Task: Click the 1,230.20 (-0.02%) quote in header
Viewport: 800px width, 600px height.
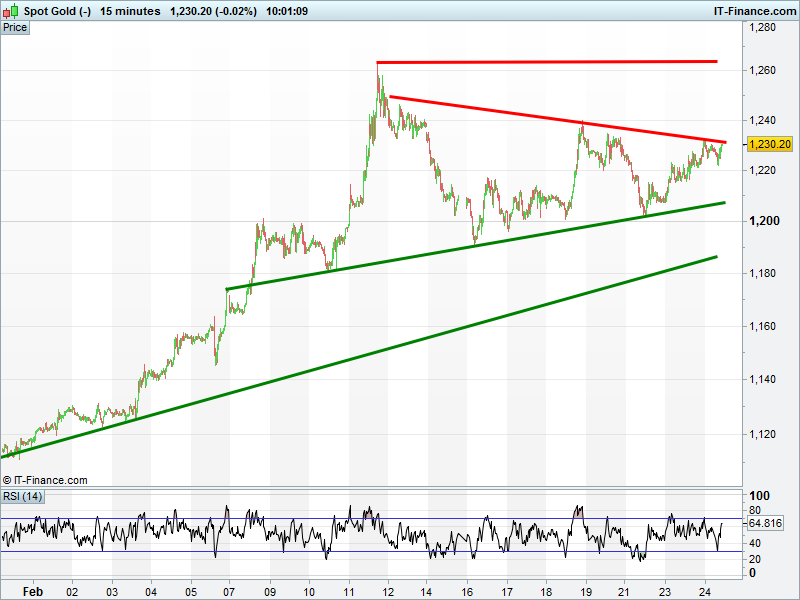Action: tap(213, 11)
